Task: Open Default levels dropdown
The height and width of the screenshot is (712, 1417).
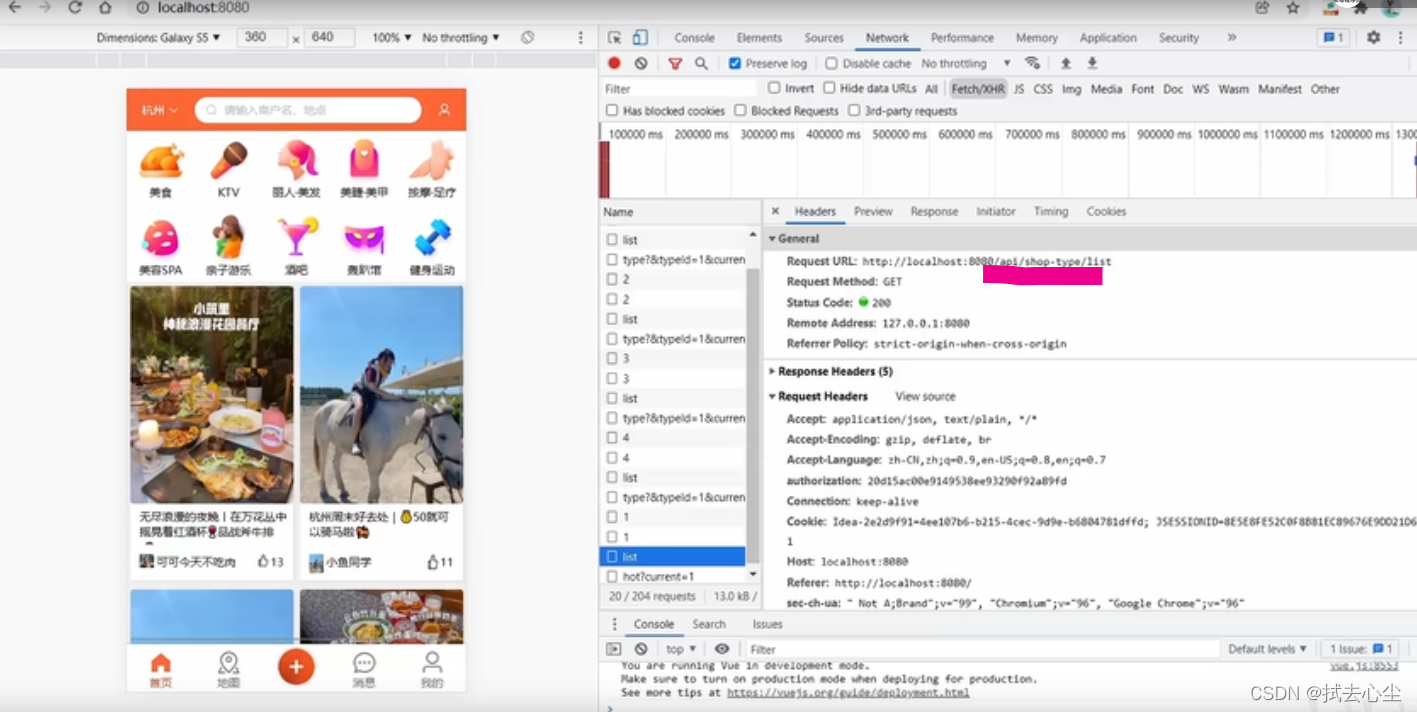Action: (x=1267, y=649)
